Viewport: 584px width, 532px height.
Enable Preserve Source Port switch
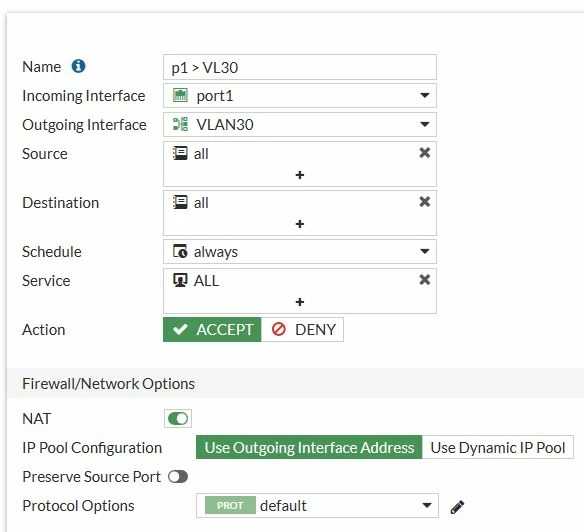(178, 476)
